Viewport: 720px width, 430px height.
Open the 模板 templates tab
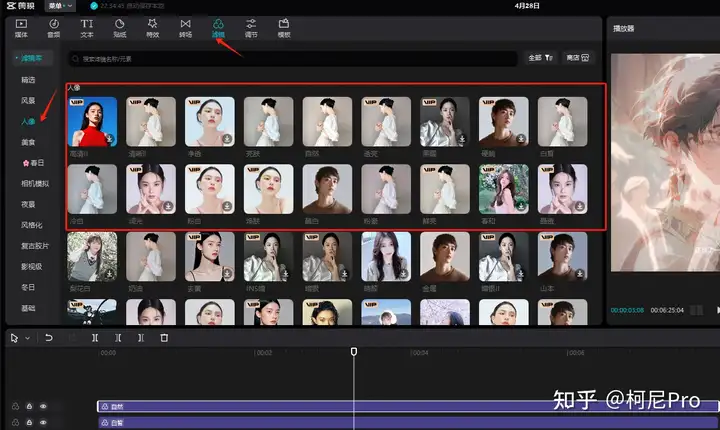click(284, 28)
